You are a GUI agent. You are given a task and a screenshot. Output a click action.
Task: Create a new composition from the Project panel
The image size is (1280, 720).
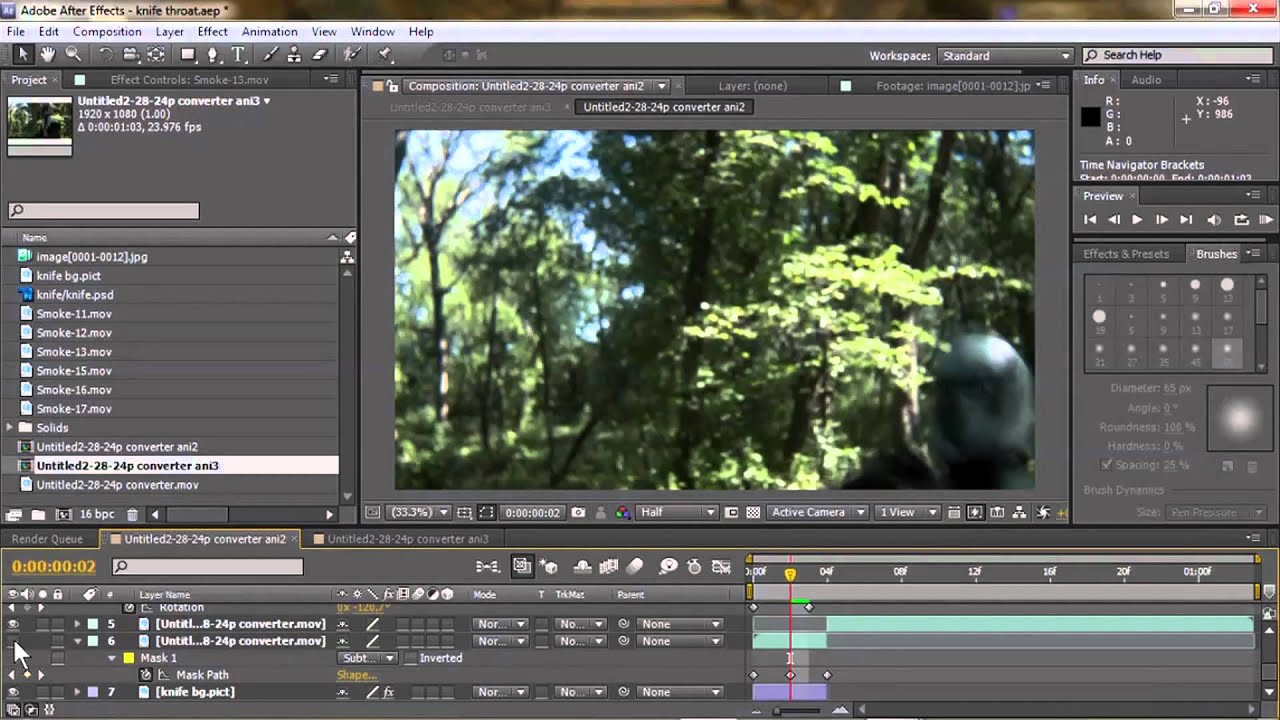tap(64, 514)
